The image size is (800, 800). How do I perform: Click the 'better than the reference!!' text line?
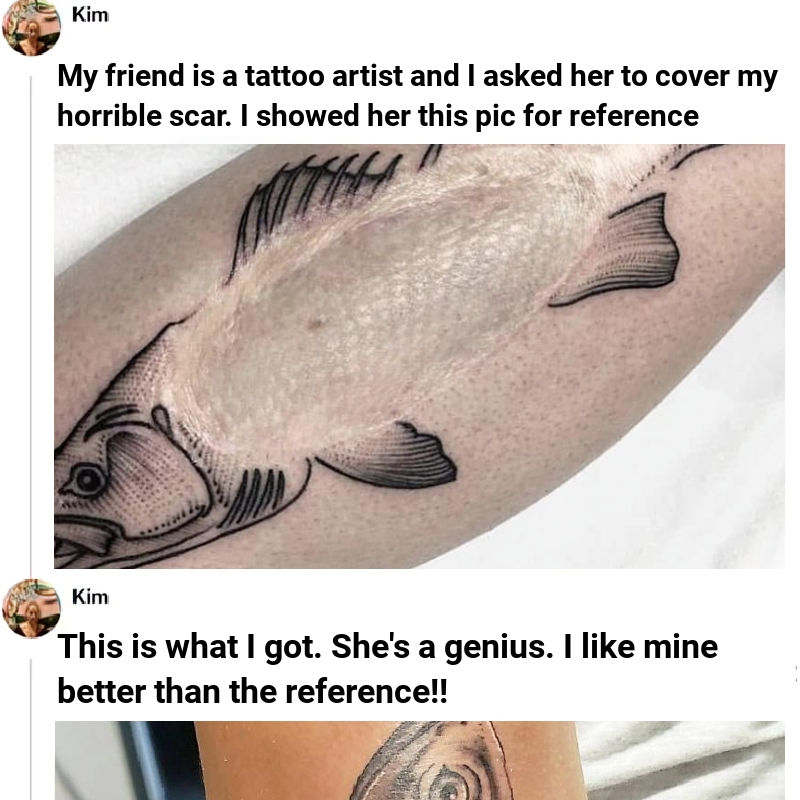(x=252, y=691)
